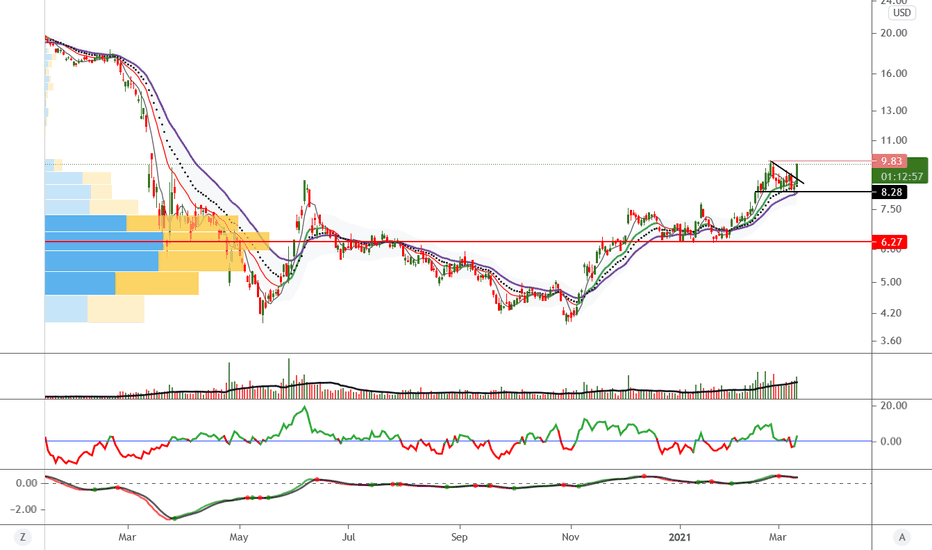Image resolution: width=932 pixels, height=550 pixels.
Task: Click the 4.20 price axis label
Action: (x=891, y=313)
